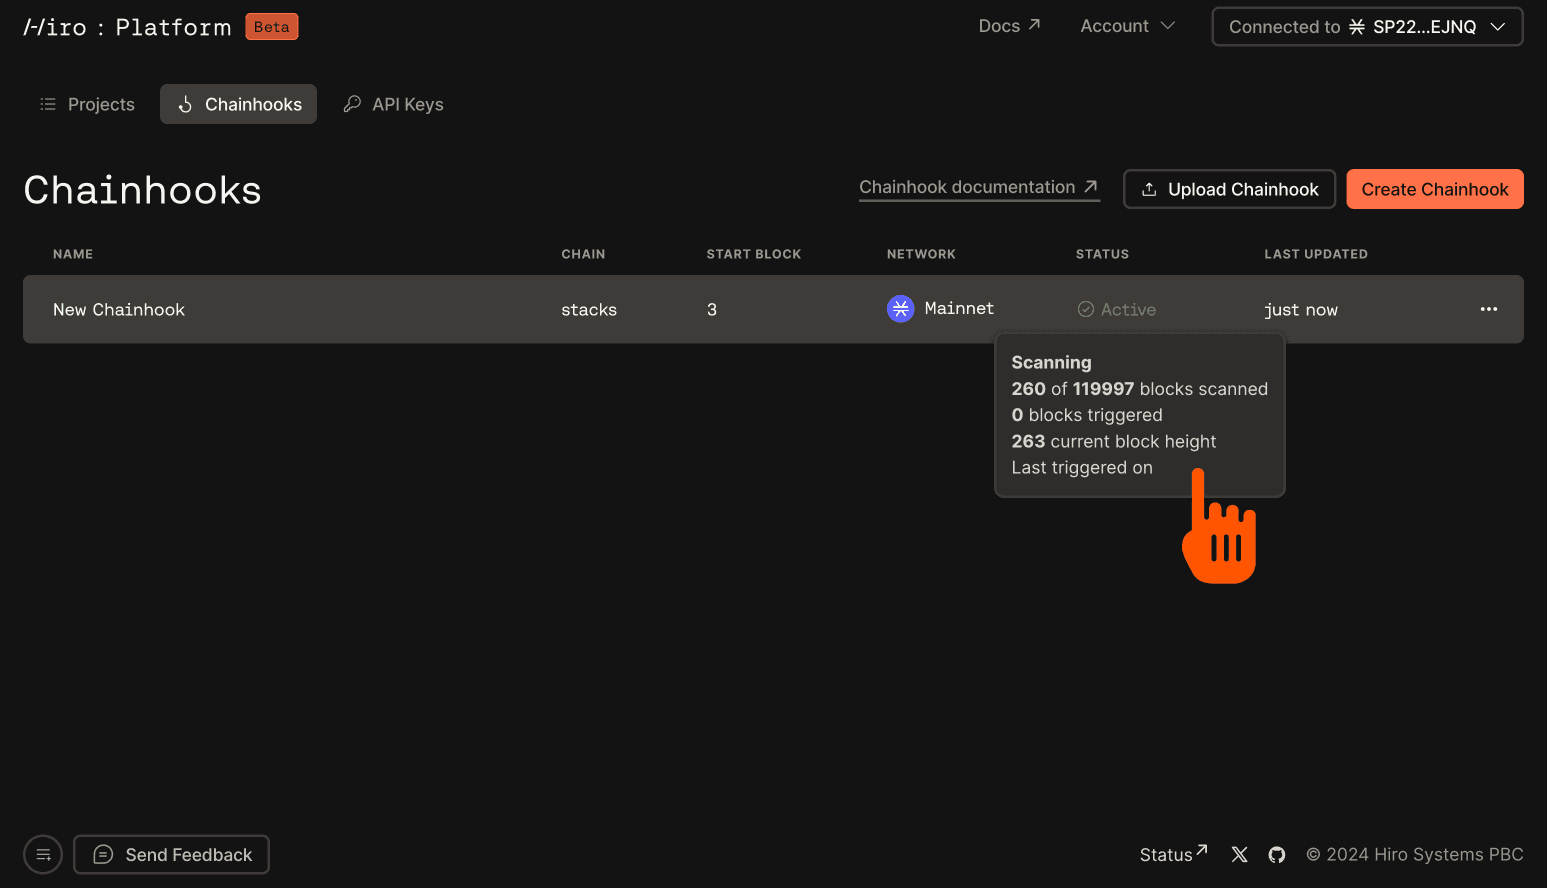Go to the API Keys tab
Viewport: 1547px width, 888px height.
point(393,104)
